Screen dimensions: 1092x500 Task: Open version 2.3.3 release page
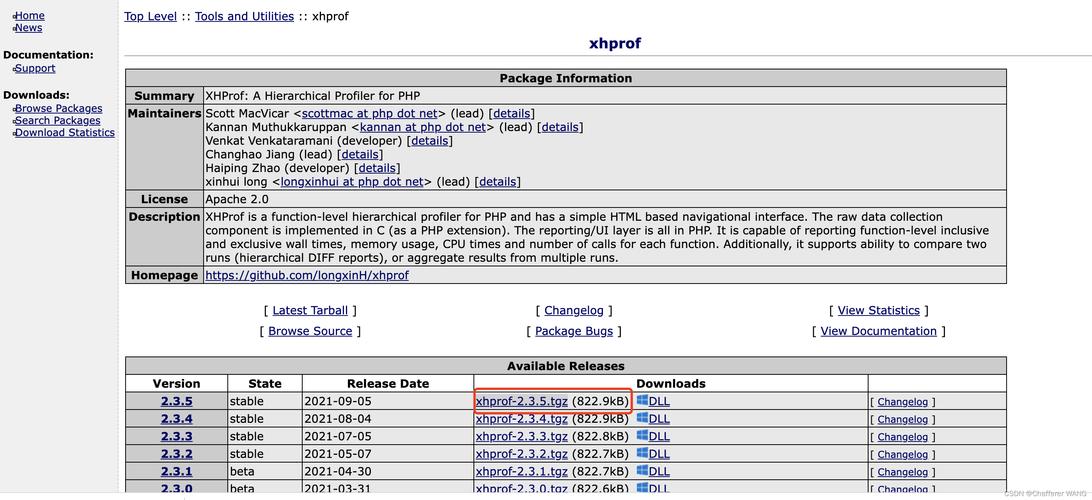tap(176, 437)
